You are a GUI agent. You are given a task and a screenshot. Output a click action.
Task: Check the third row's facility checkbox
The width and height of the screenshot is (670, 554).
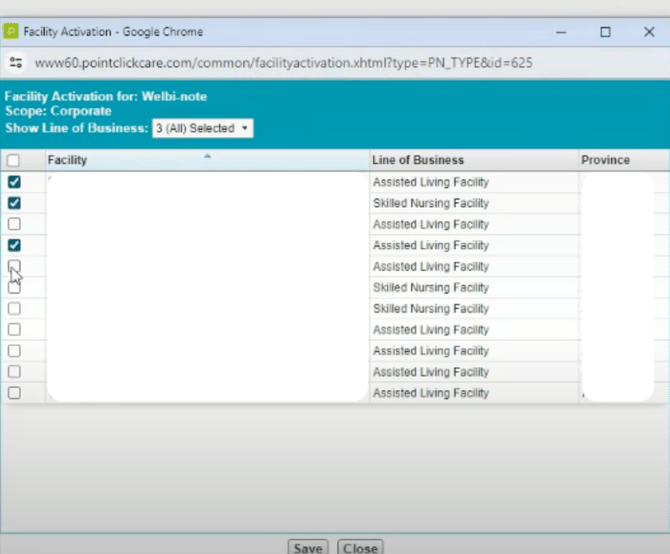pyautogui.click(x=14, y=224)
